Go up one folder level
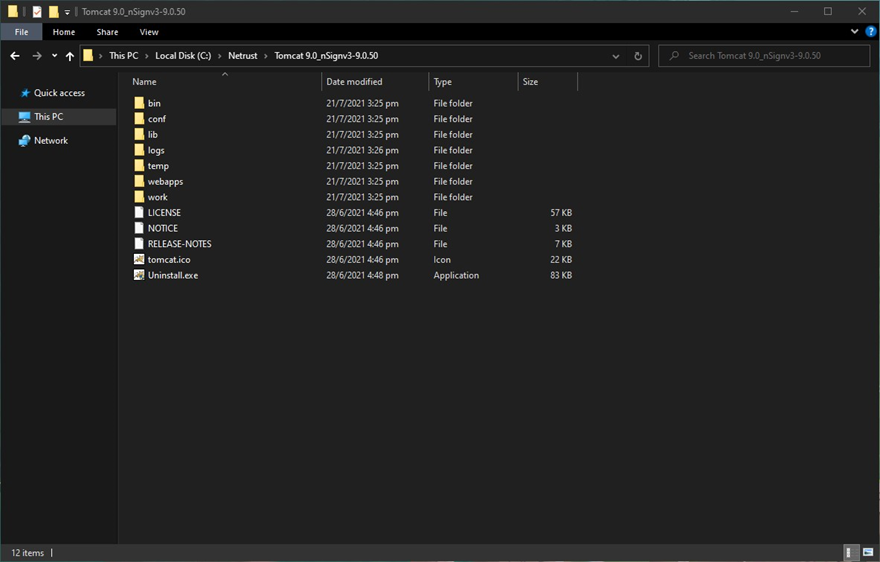This screenshot has width=880, height=562. [70, 56]
